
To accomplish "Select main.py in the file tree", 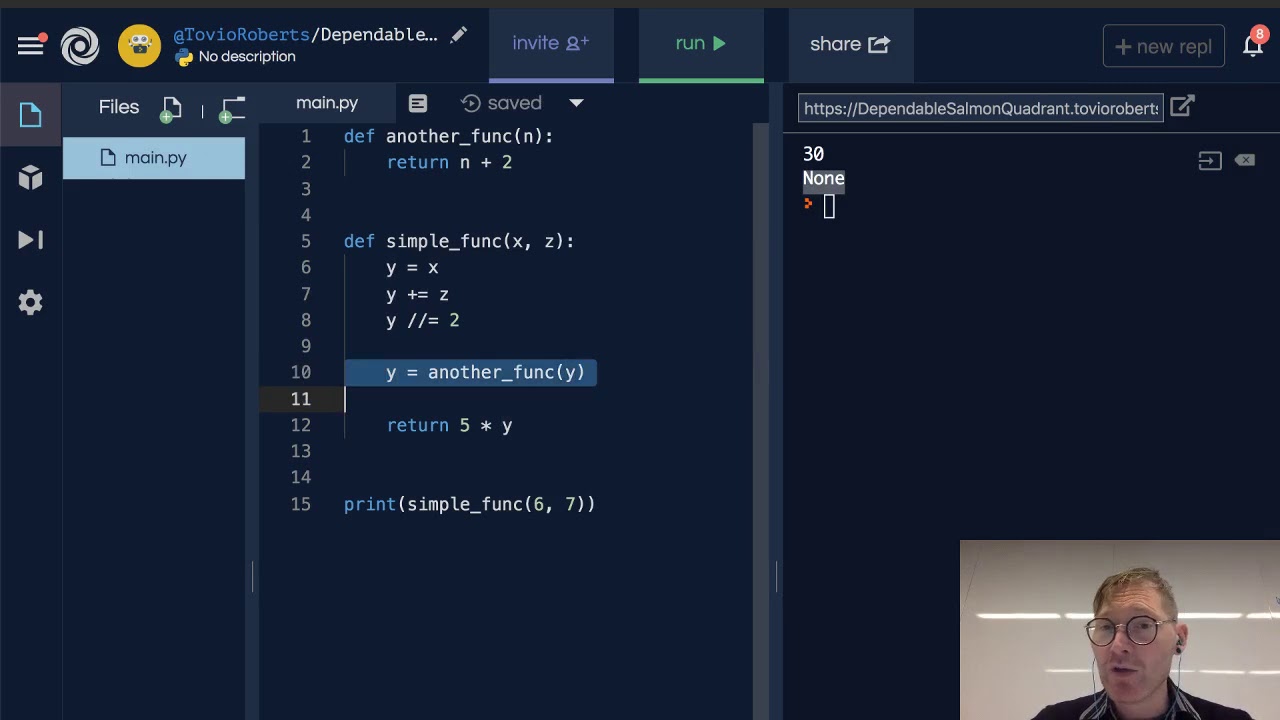I will pos(154,158).
